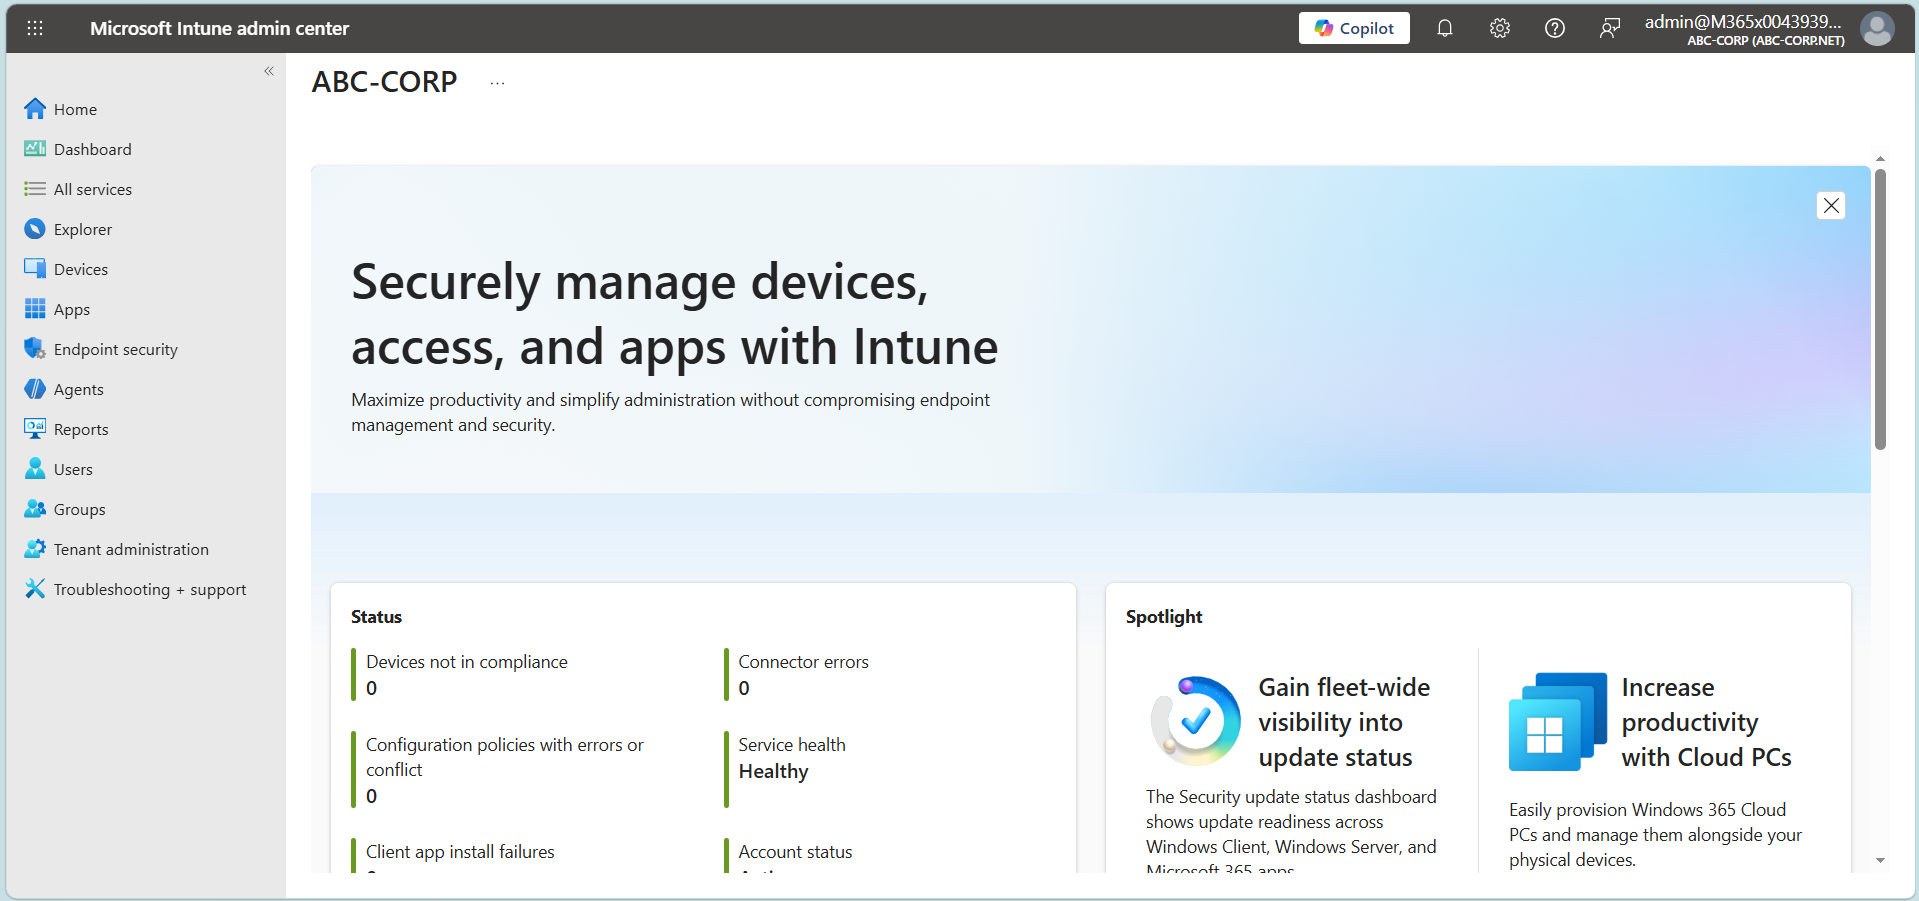Open Tenant administration label
This screenshot has width=1919, height=901.
(x=131, y=549)
